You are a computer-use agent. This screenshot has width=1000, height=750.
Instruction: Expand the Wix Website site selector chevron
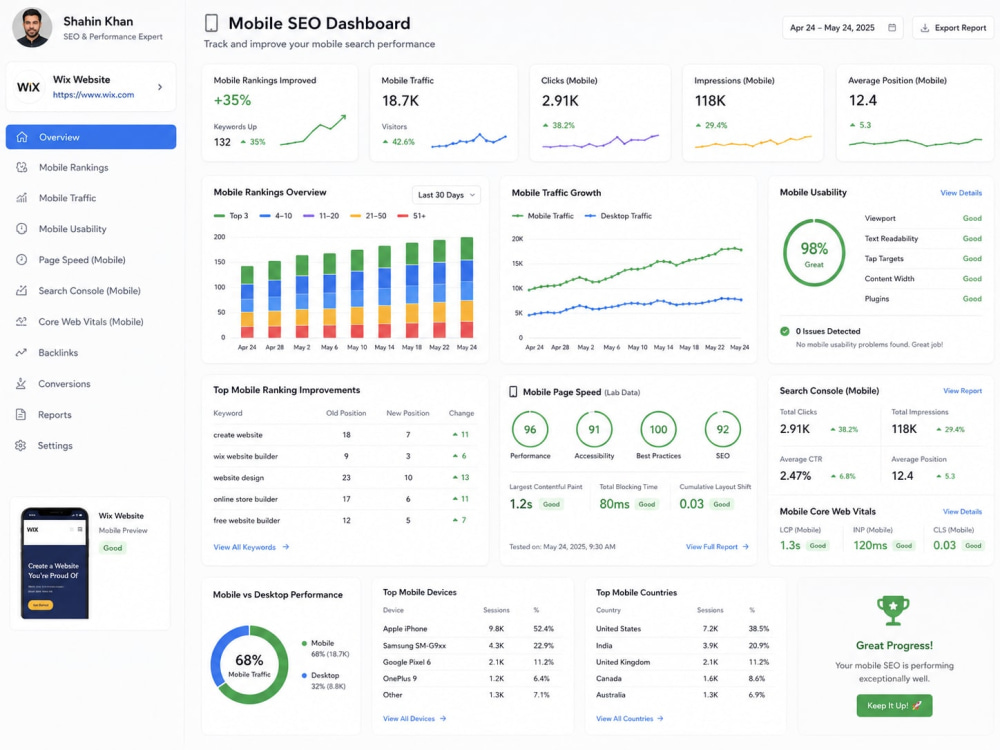point(160,87)
